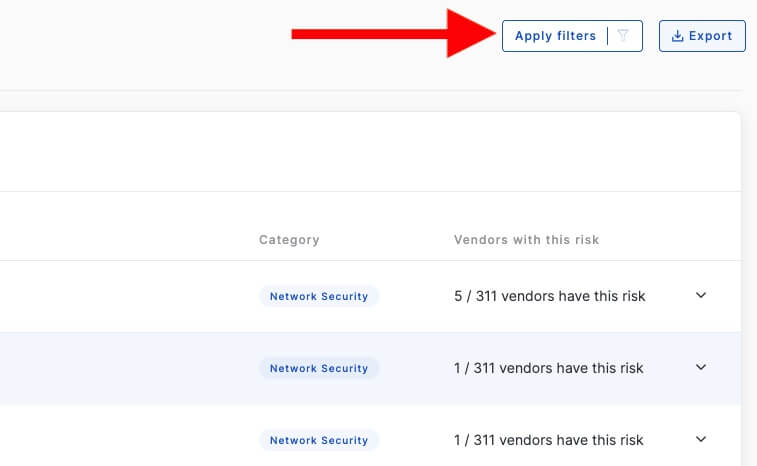
Task: Click the Export button
Action: pos(702,36)
